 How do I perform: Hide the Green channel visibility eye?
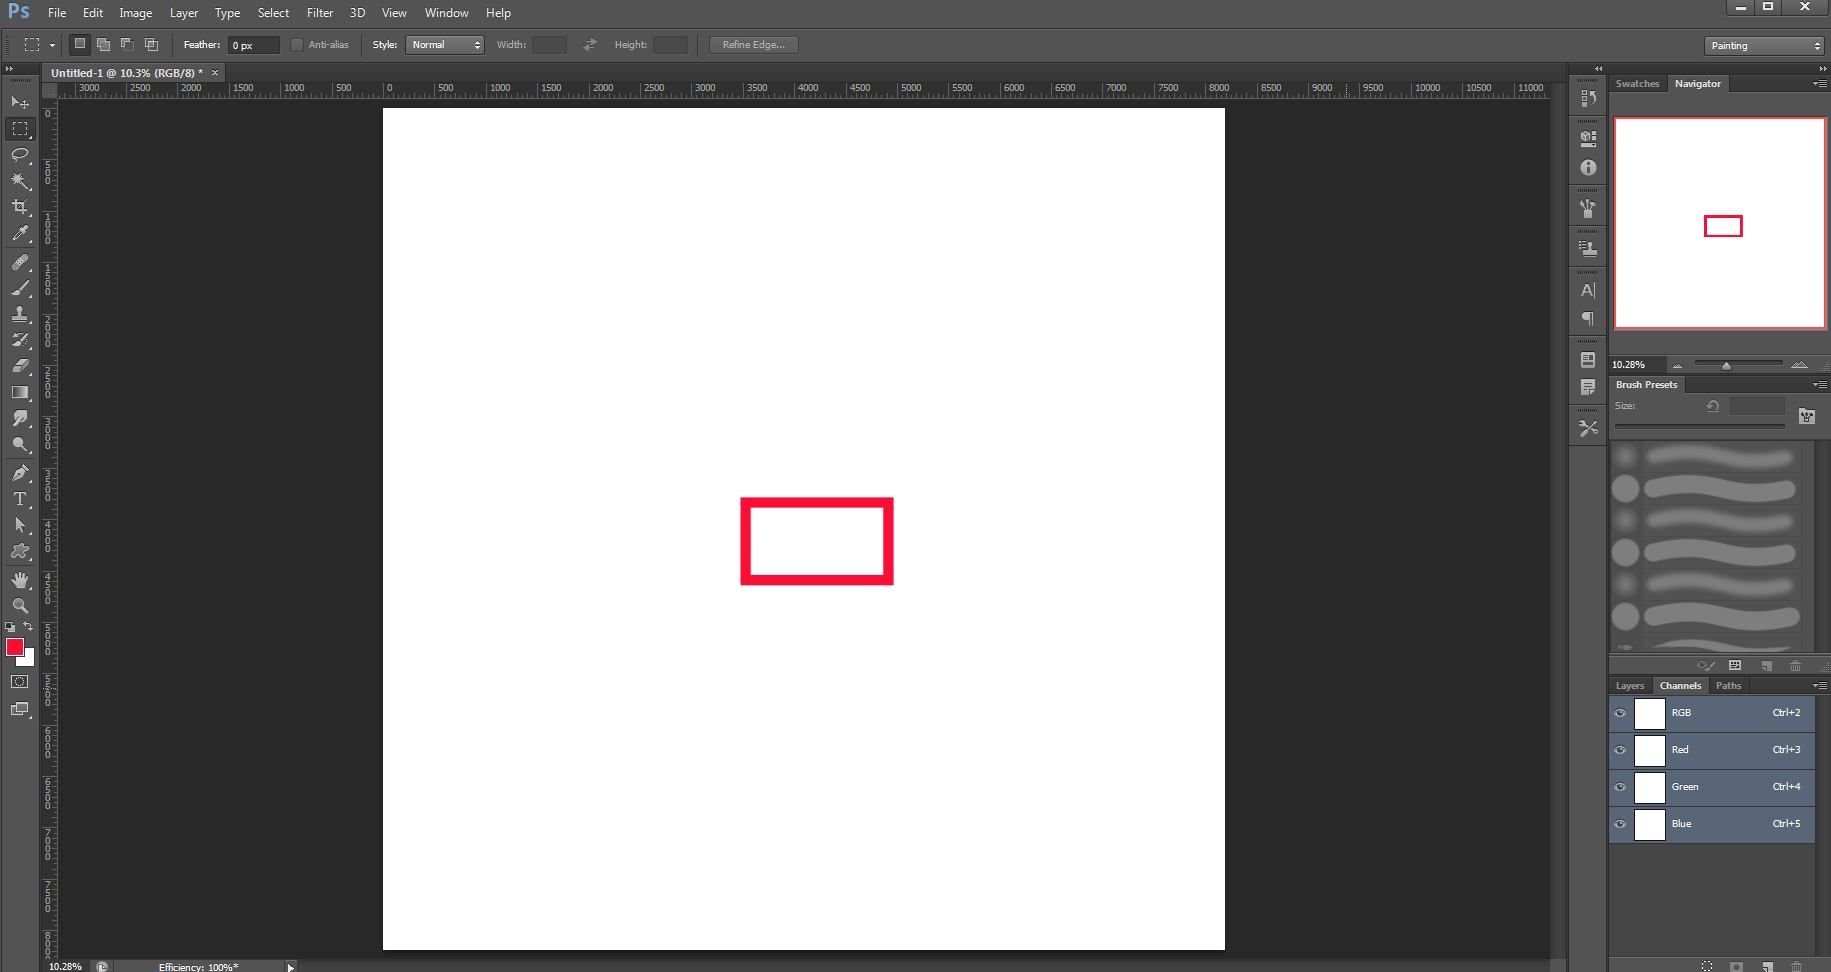tap(1620, 787)
